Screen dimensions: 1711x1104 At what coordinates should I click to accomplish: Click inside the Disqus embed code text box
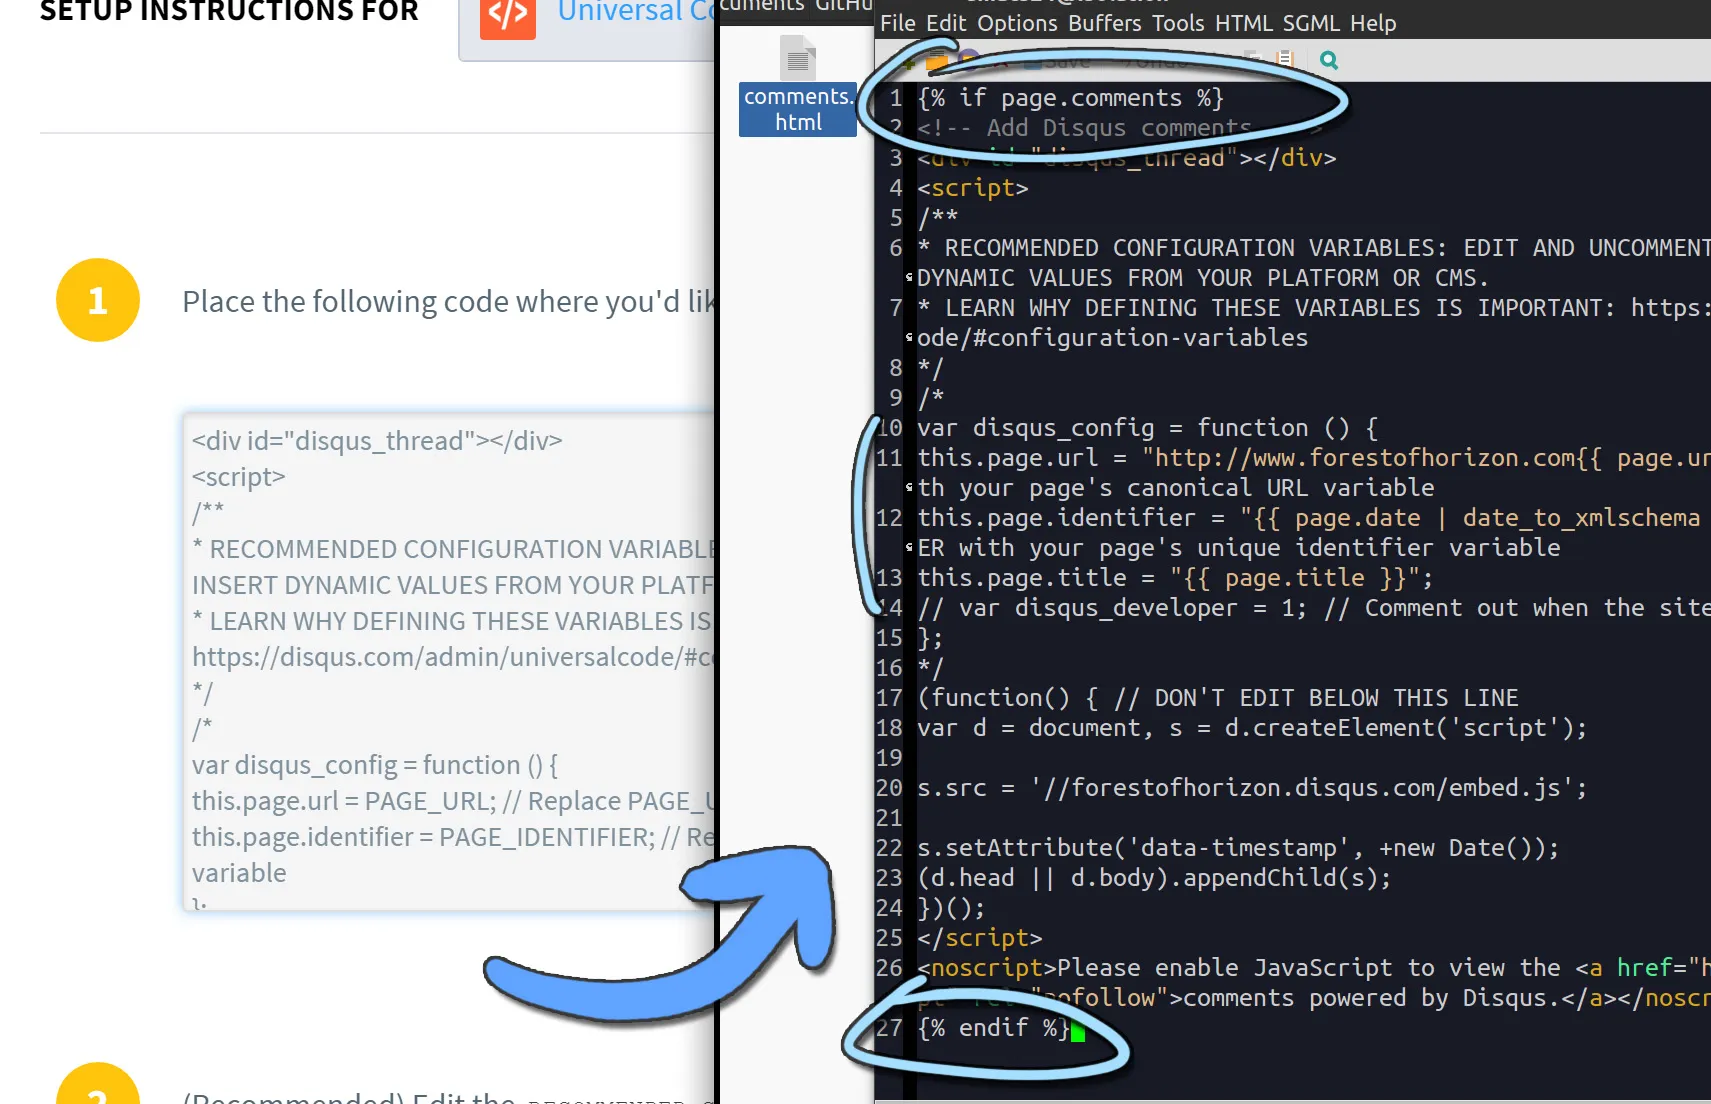[449, 661]
